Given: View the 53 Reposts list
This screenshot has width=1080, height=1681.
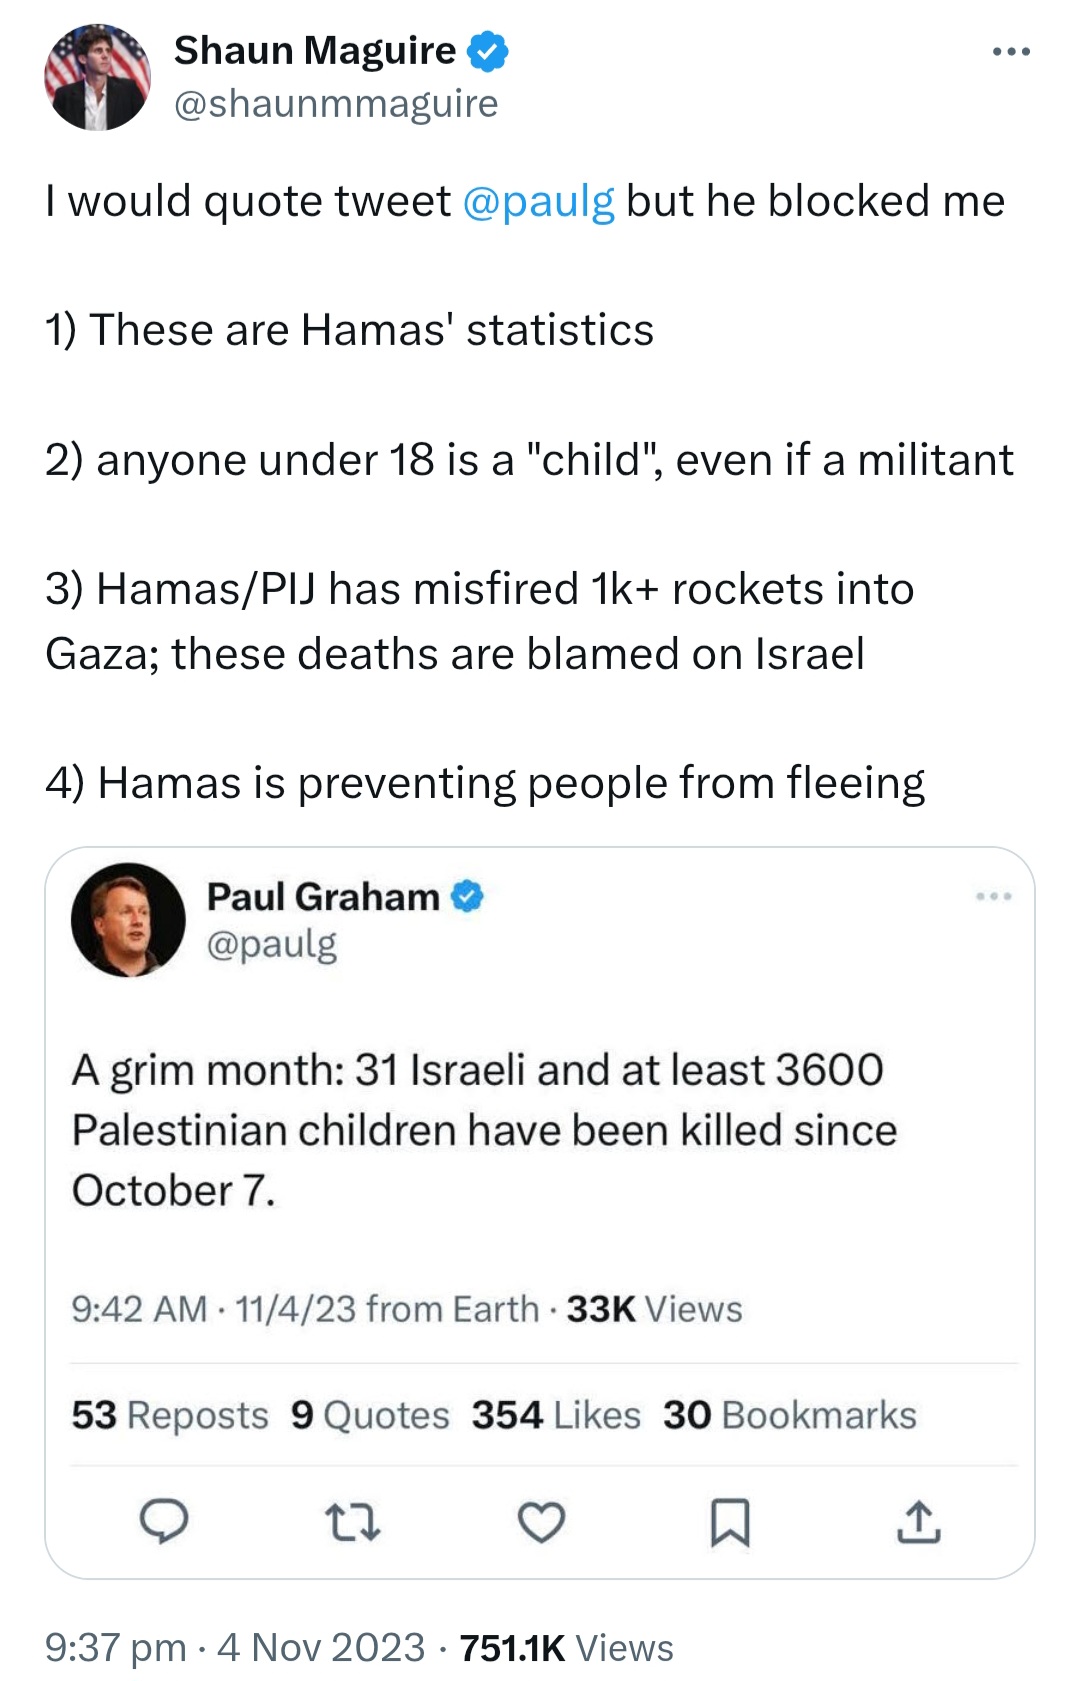Looking at the screenshot, I should click(x=170, y=1415).
